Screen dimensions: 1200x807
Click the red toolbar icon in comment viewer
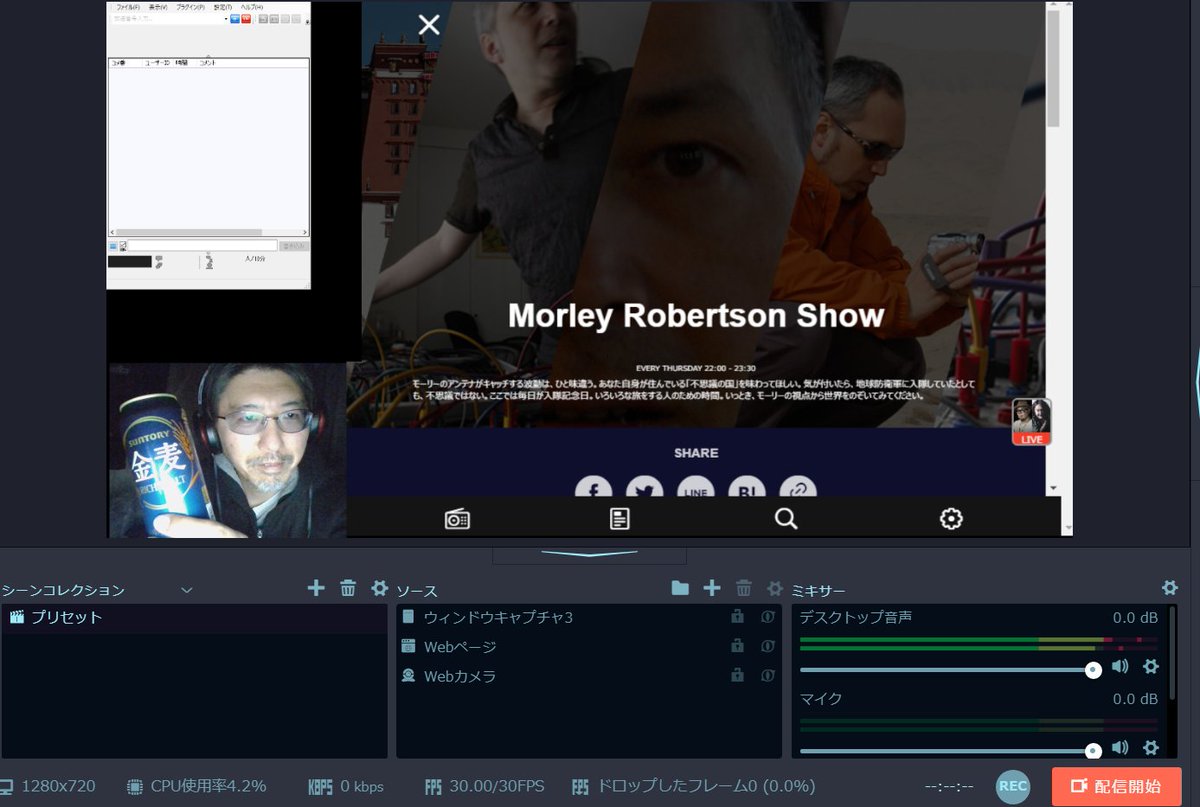click(x=246, y=18)
